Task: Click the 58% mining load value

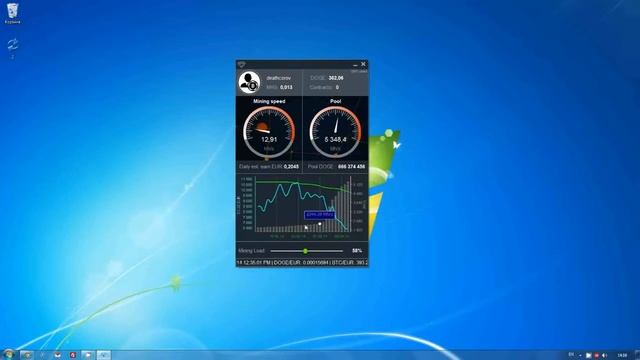Action: pos(357,251)
